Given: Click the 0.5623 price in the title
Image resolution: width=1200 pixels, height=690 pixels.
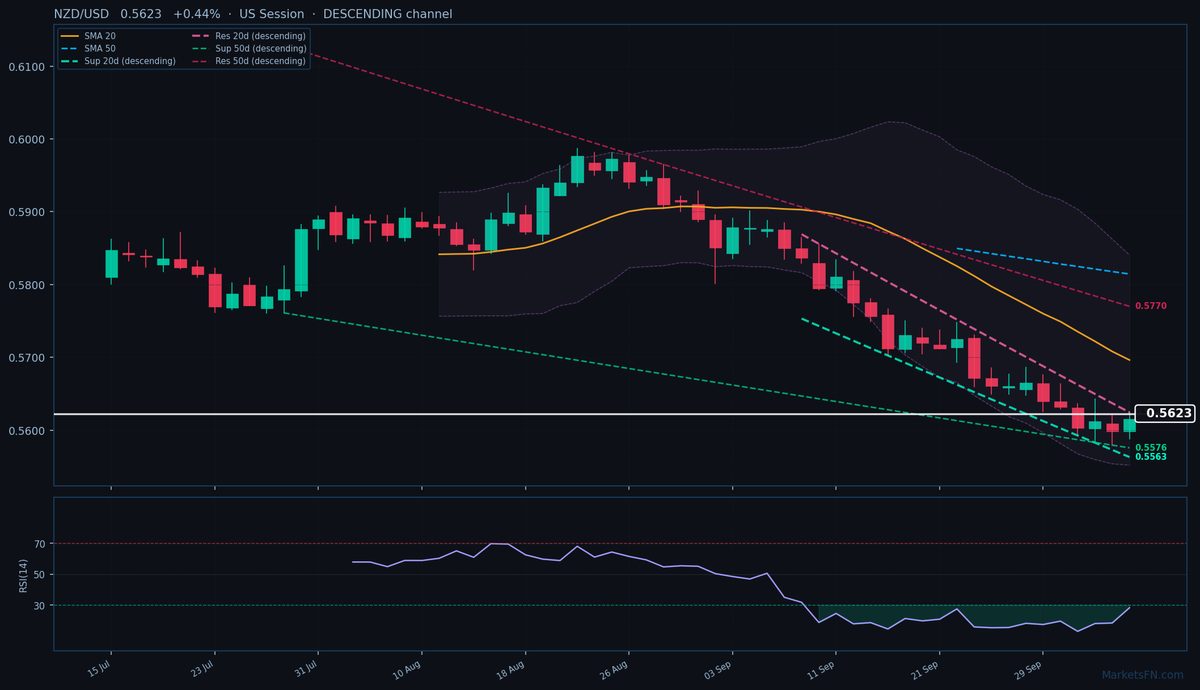Looking at the screenshot, I should coord(141,14).
